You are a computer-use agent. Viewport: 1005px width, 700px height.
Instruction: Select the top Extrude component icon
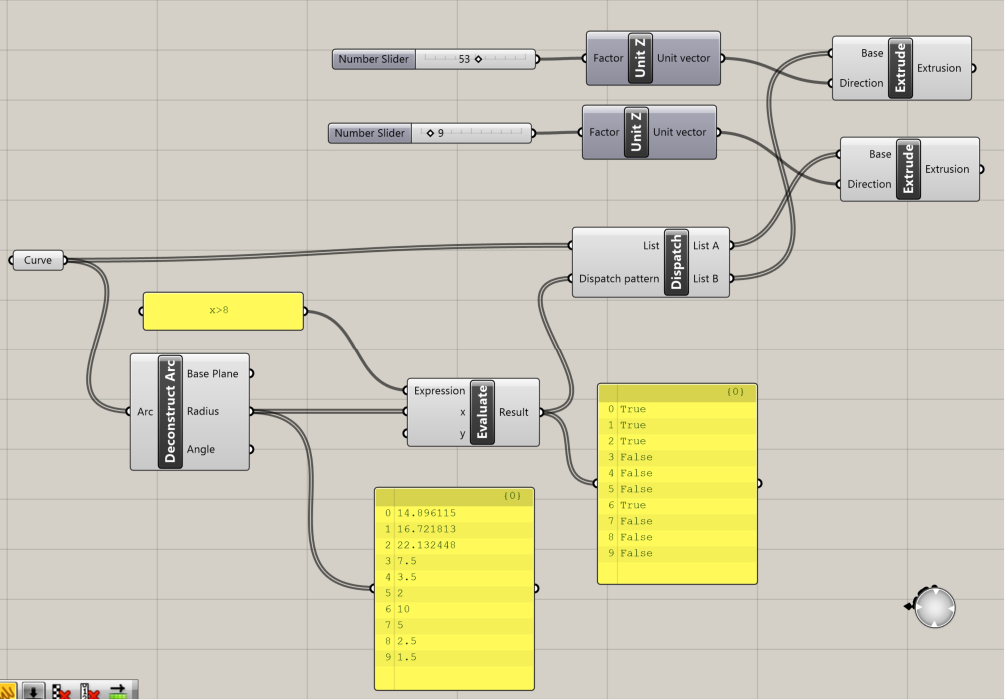(901, 68)
